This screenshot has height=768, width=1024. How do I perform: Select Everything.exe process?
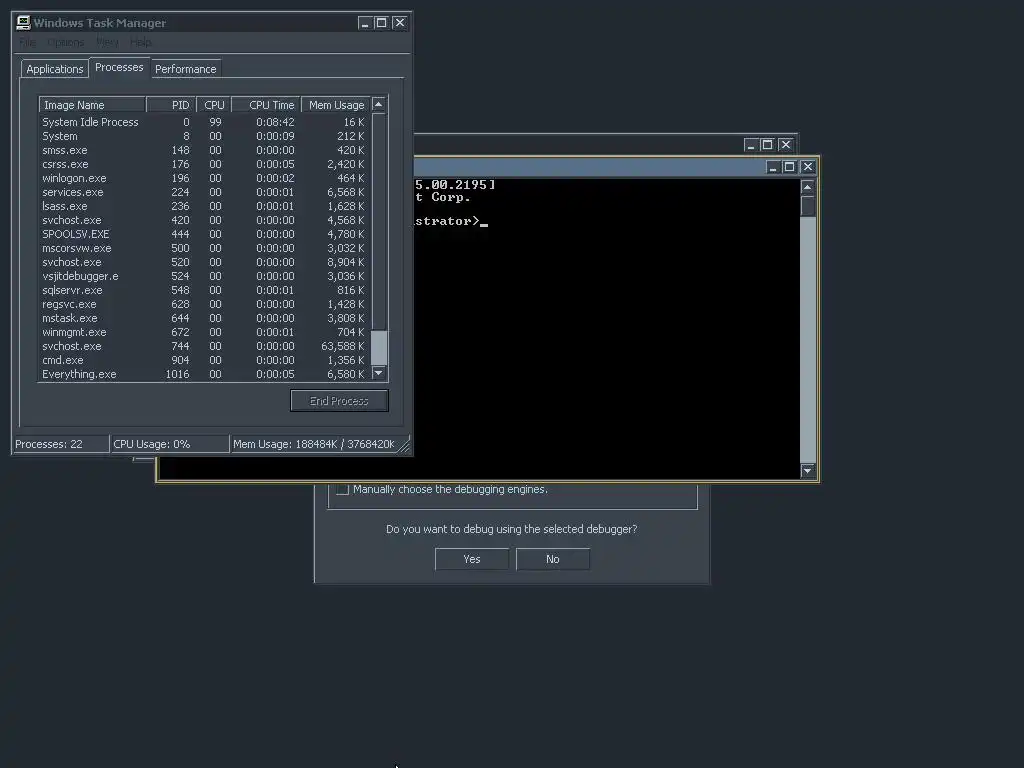tap(204, 375)
